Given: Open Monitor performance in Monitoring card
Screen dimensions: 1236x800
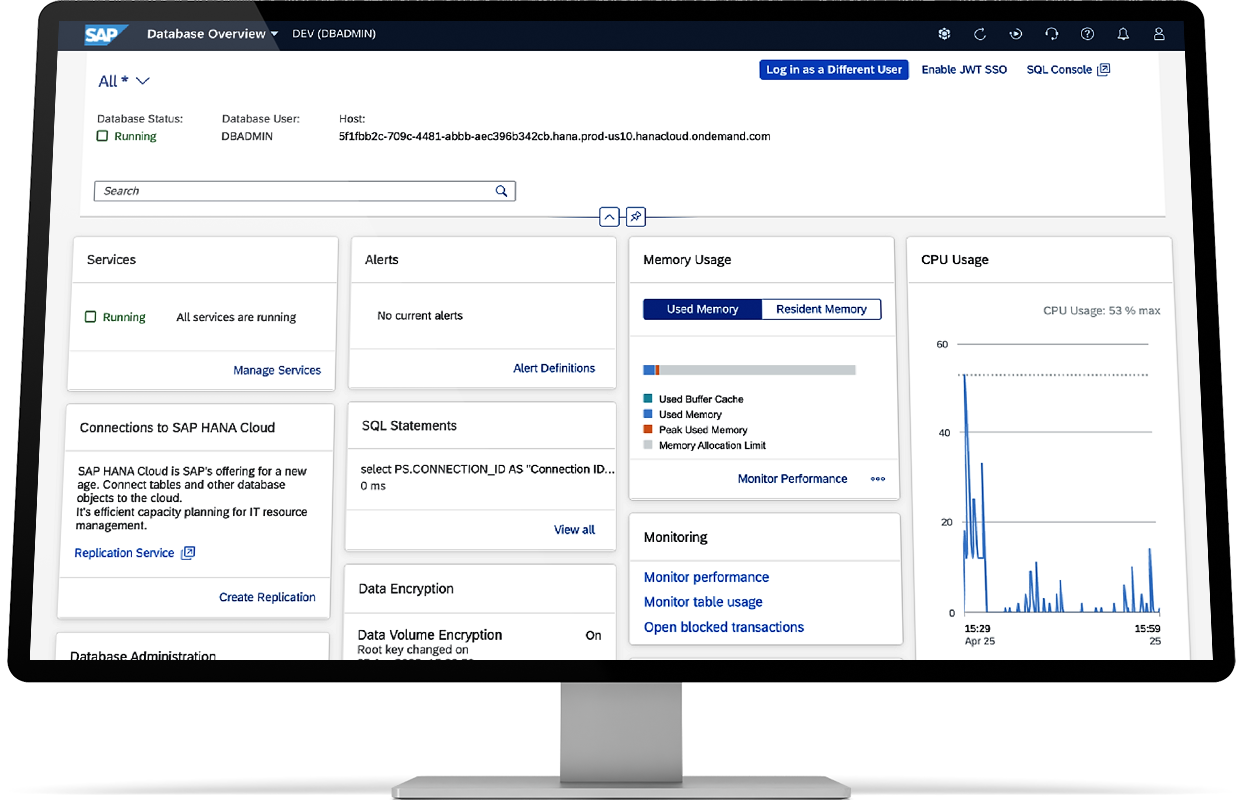Looking at the screenshot, I should pos(706,577).
